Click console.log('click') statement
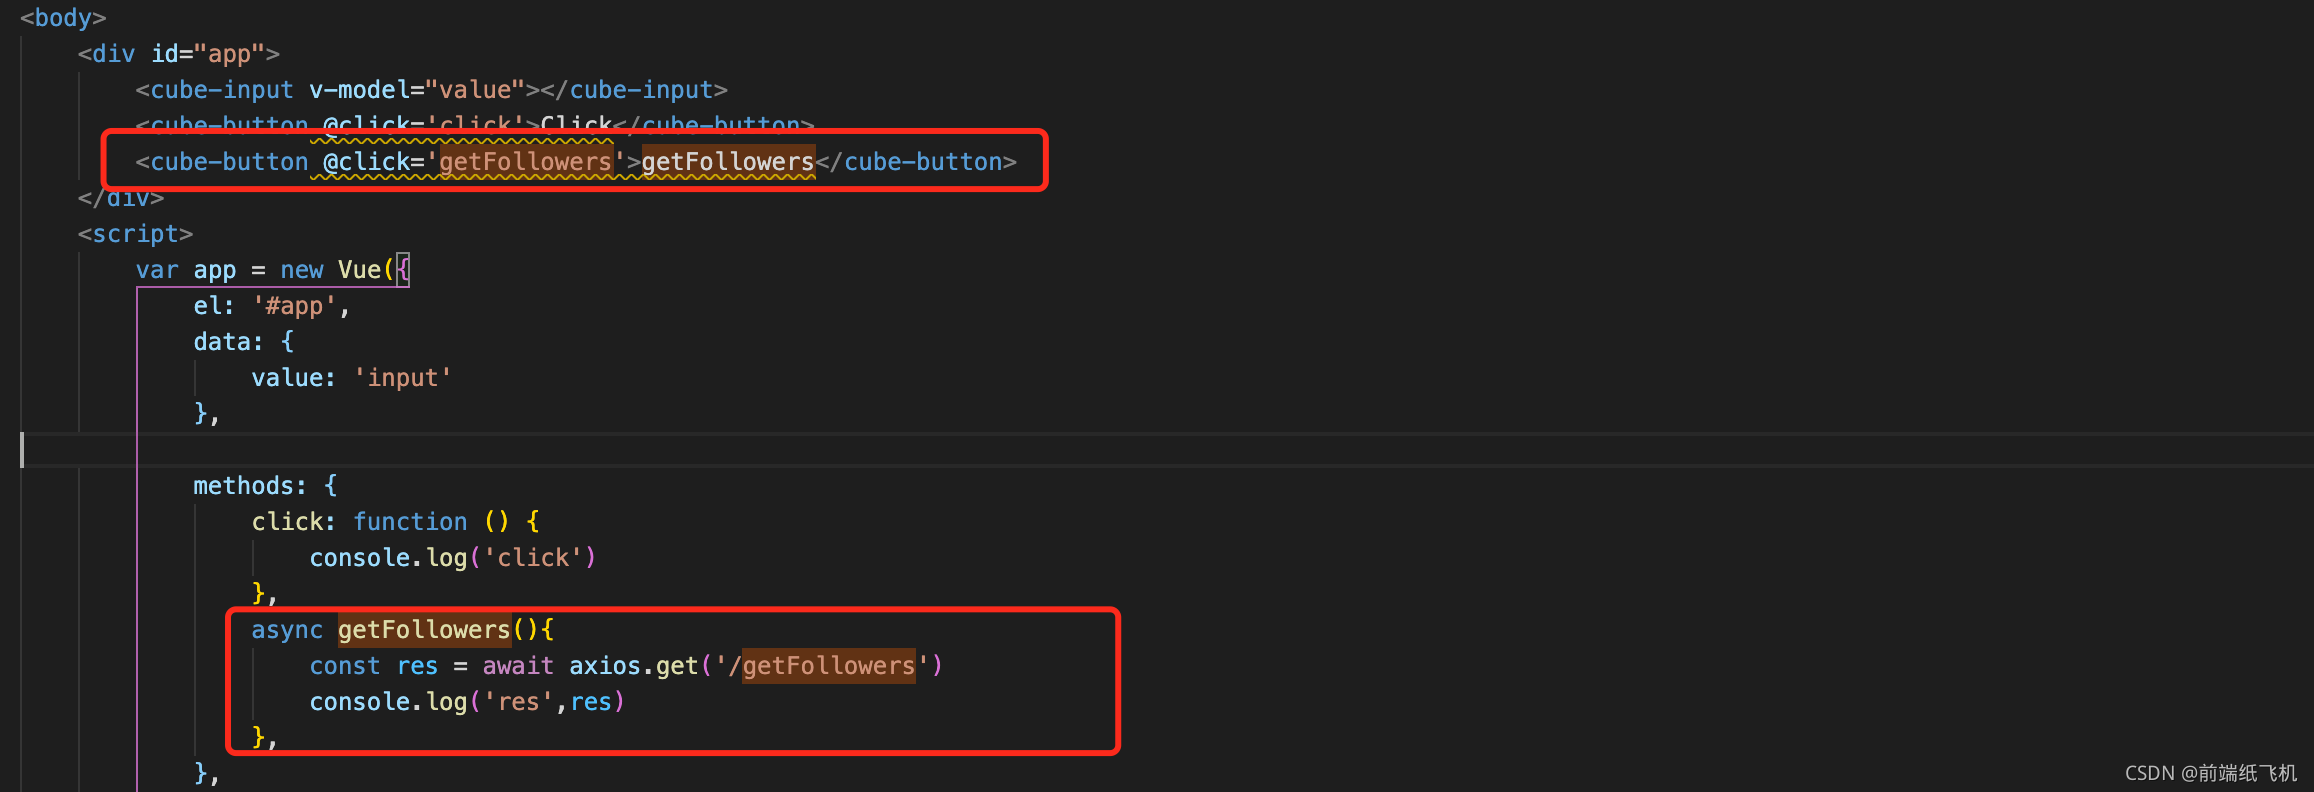Screen dimensions: 2314x792 [453, 558]
